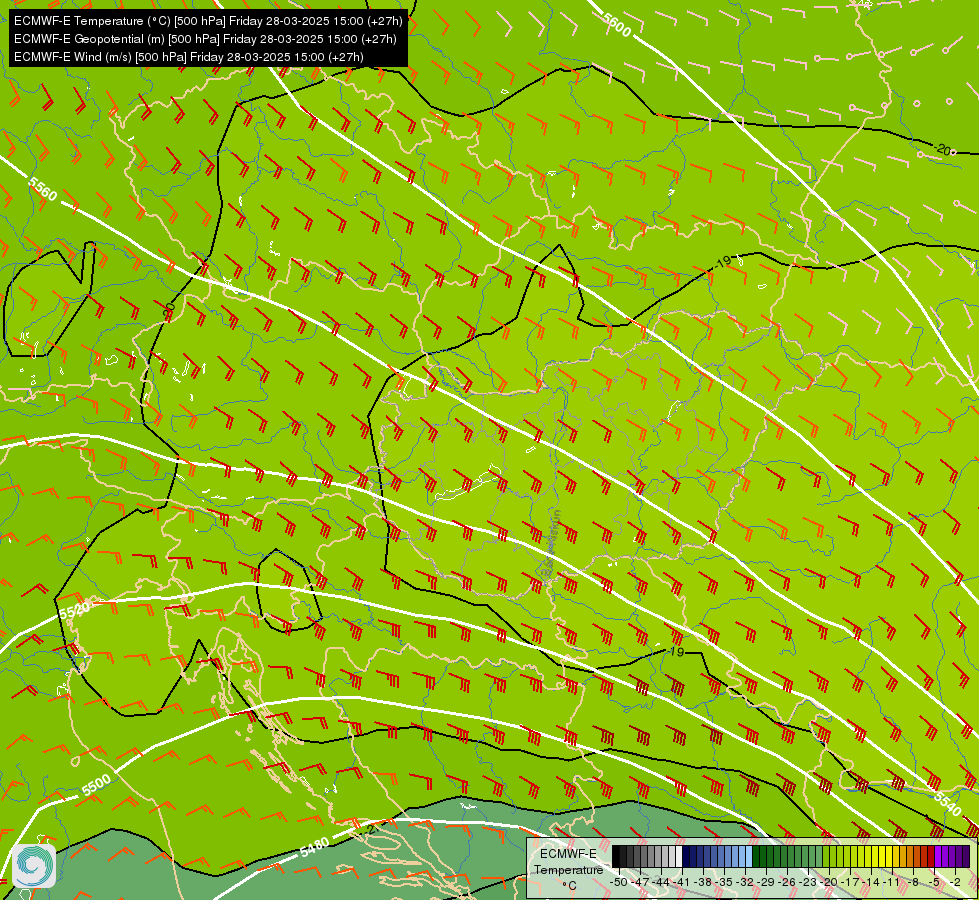The width and height of the screenshot is (979, 900).
Task: Click the -5 legend tick value
Action: 935,882
